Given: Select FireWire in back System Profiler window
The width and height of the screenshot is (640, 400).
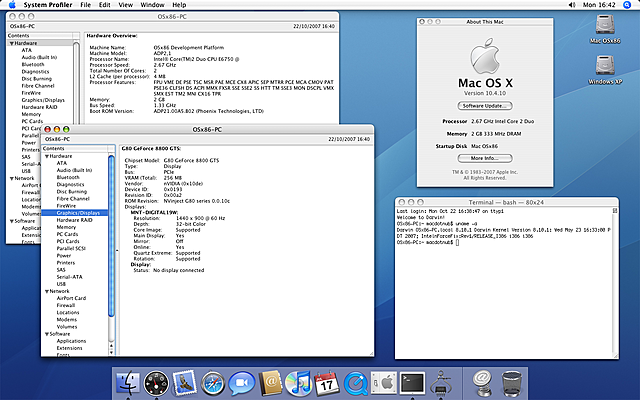Looking at the screenshot, I should pyautogui.click(x=31, y=93).
